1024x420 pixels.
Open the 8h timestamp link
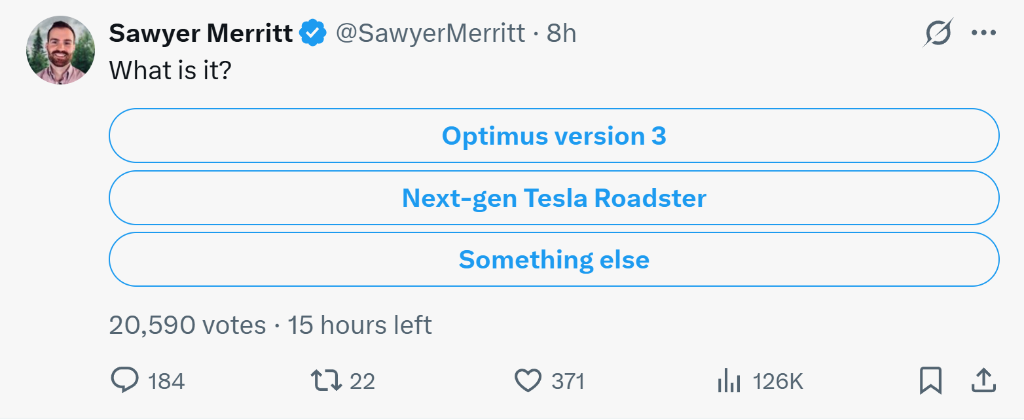click(x=562, y=33)
